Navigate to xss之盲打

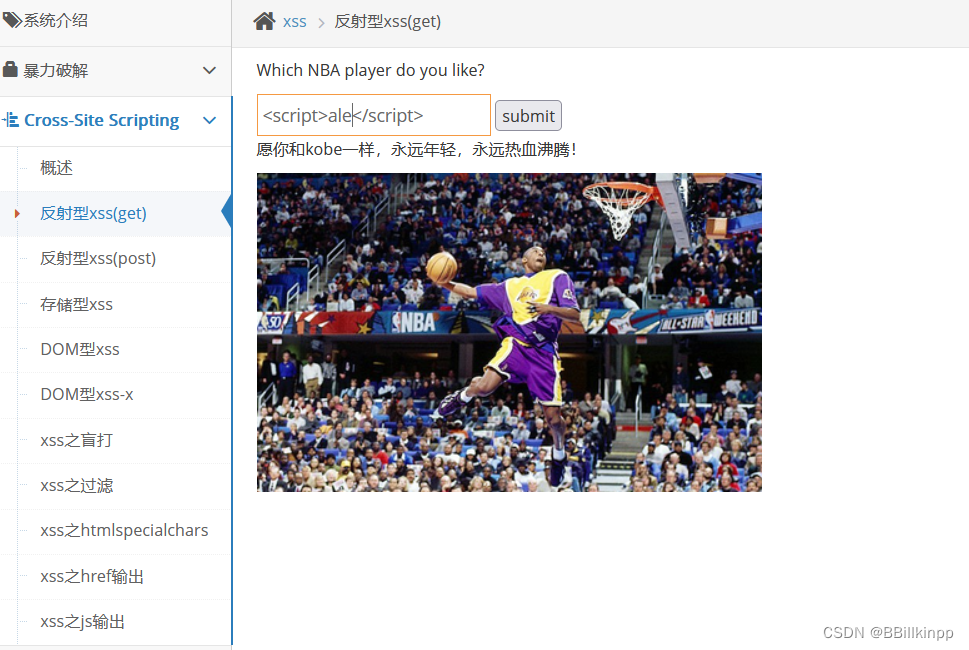pos(77,440)
